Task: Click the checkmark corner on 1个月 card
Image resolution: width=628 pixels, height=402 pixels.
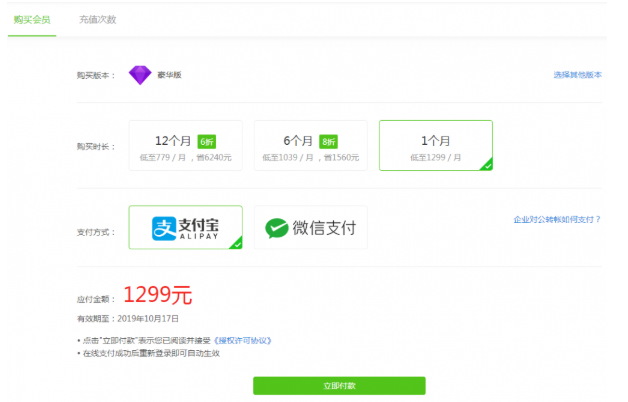Action: tap(485, 164)
